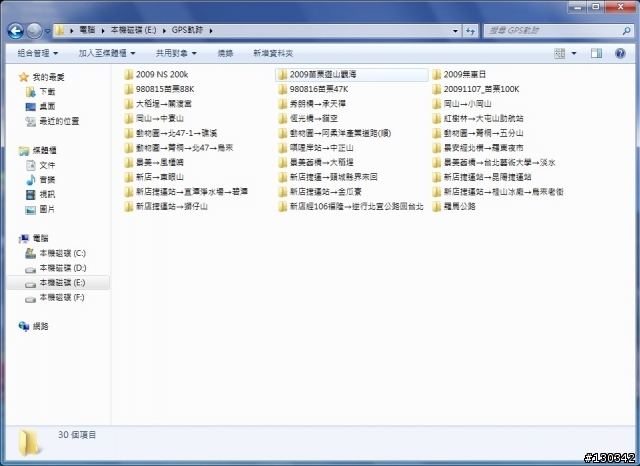Select the 2009無車日 folder
Screen dimensions: 640x466
click(x=459, y=74)
